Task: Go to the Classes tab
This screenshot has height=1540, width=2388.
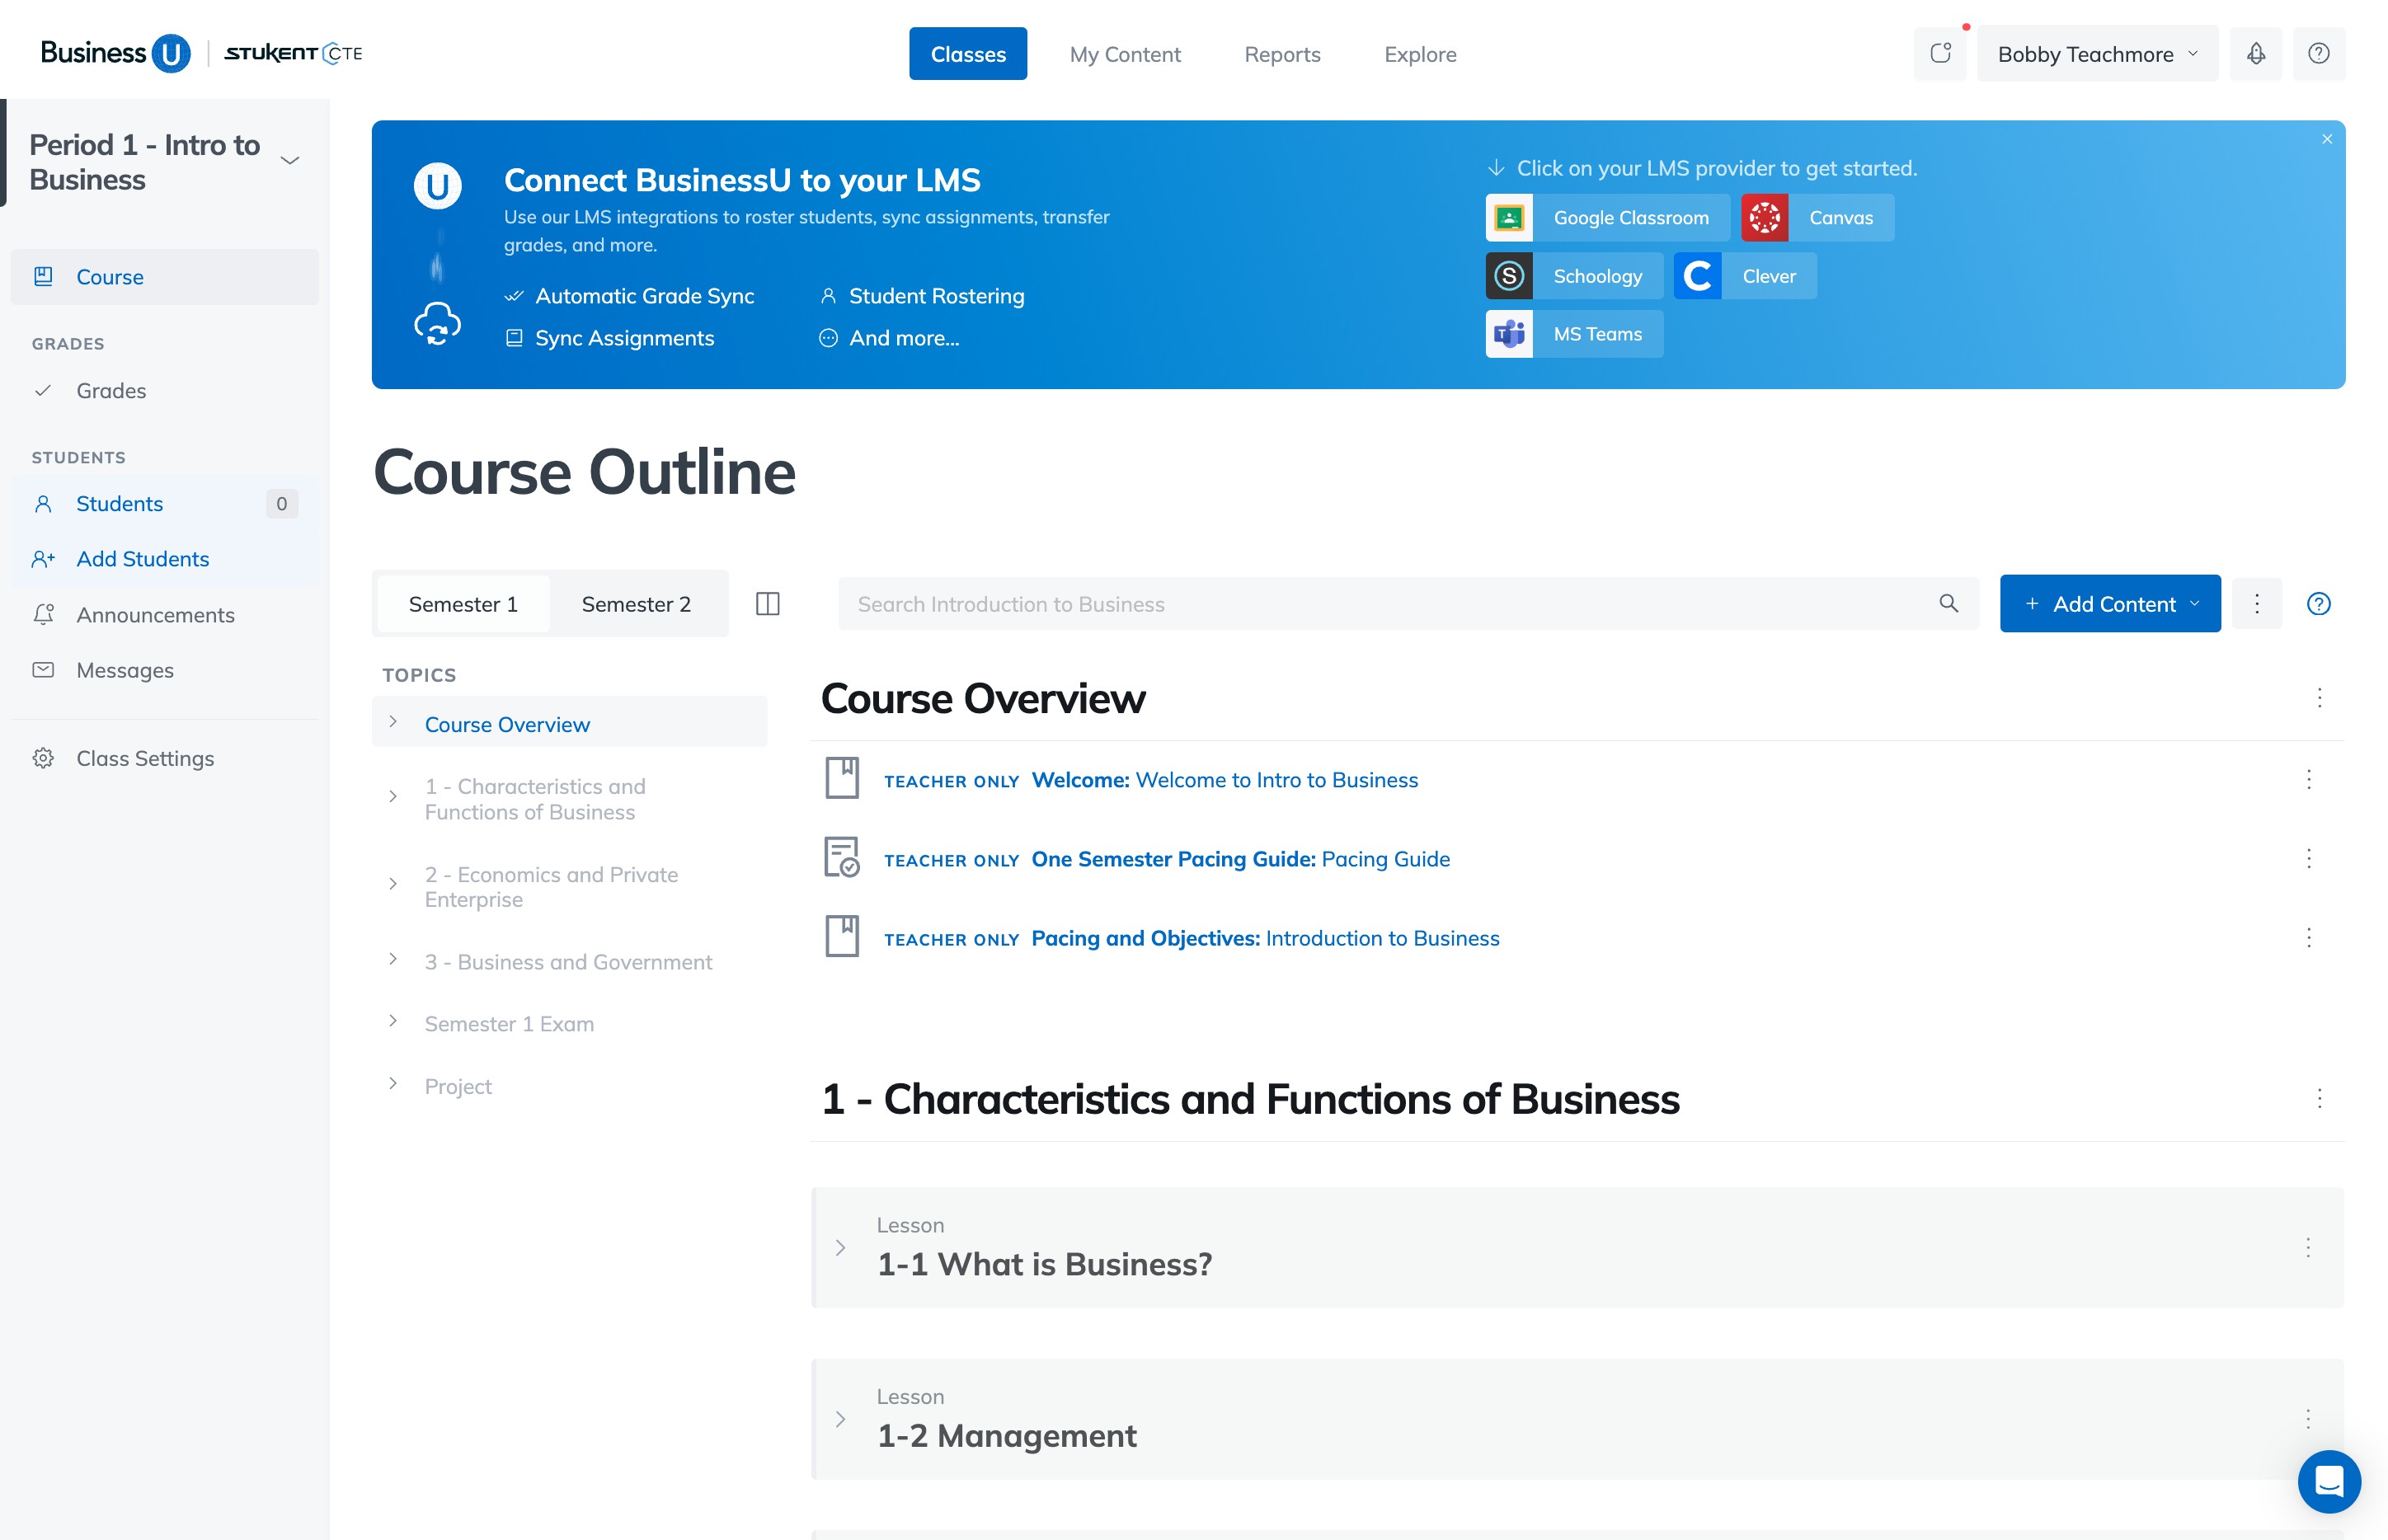Action: 968,54
